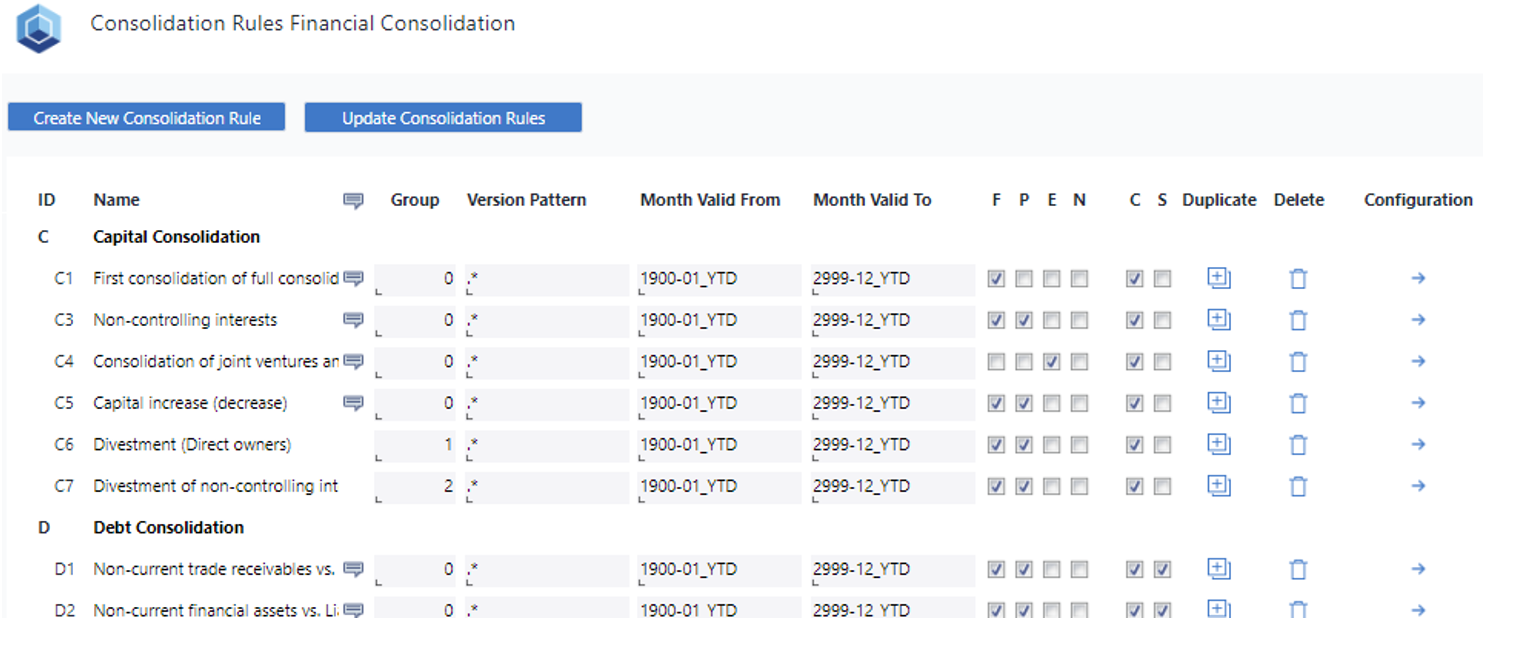
Task: Uncheck the P checkbox for rule C3
Action: tap(1023, 320)
